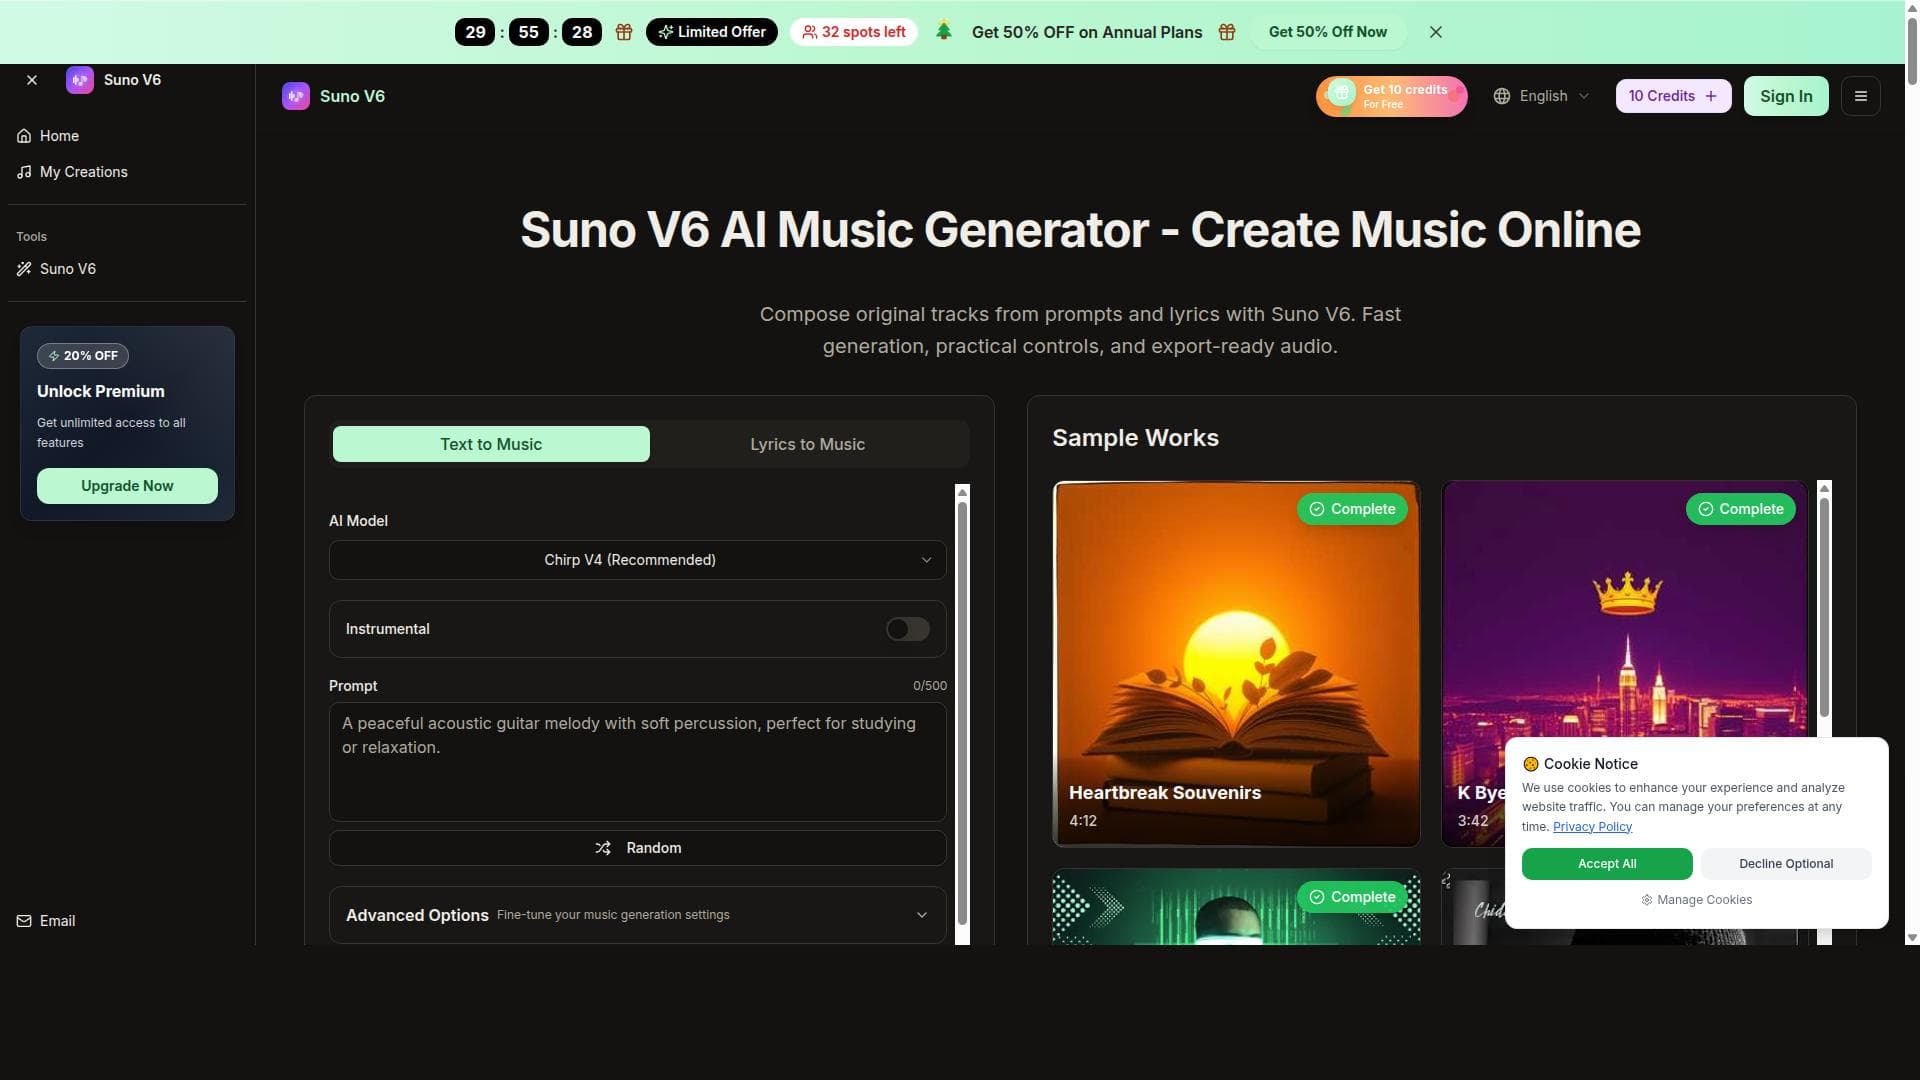Click the gift icon on Get 10 credits

pyautogui.click(x=1342, y=94)
